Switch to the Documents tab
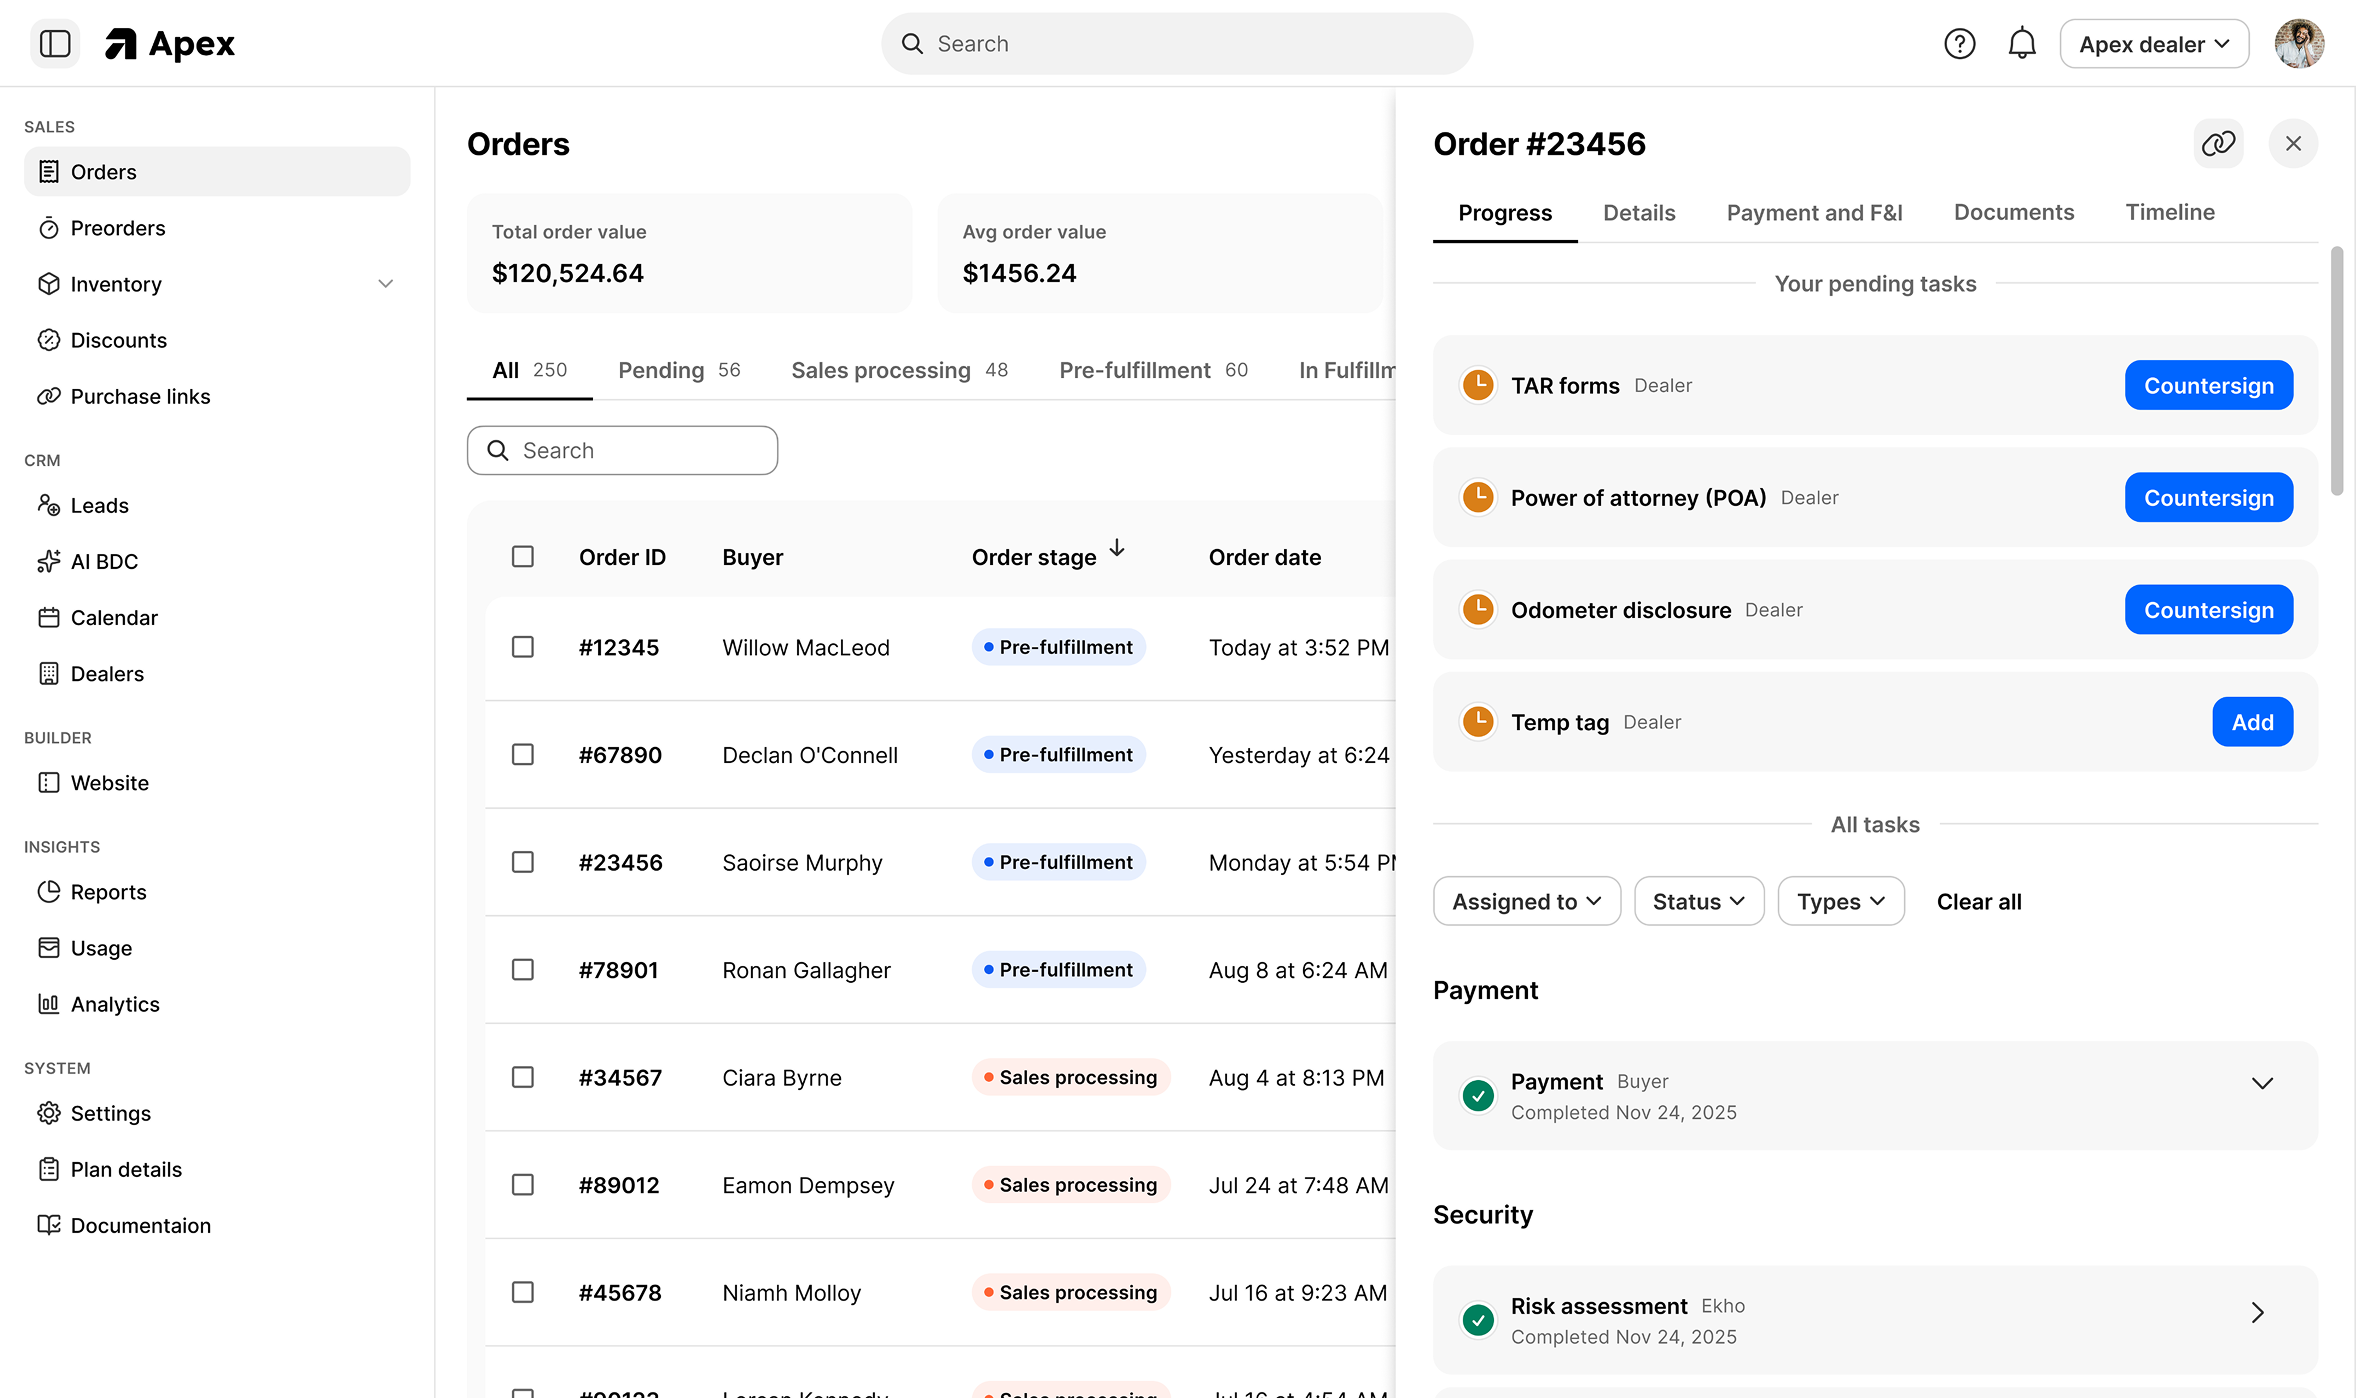This screenshot has height=1398, width=2356. pos(2013,212)
